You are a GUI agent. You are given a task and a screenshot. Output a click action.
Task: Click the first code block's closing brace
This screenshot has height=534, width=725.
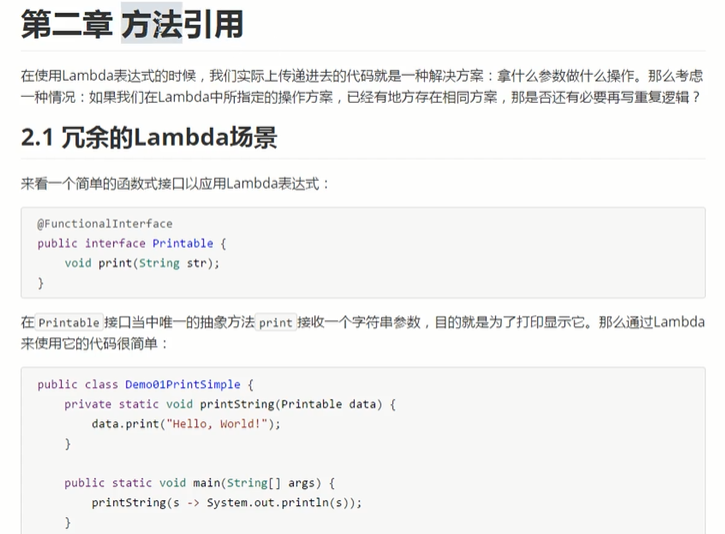pos(41,283)
